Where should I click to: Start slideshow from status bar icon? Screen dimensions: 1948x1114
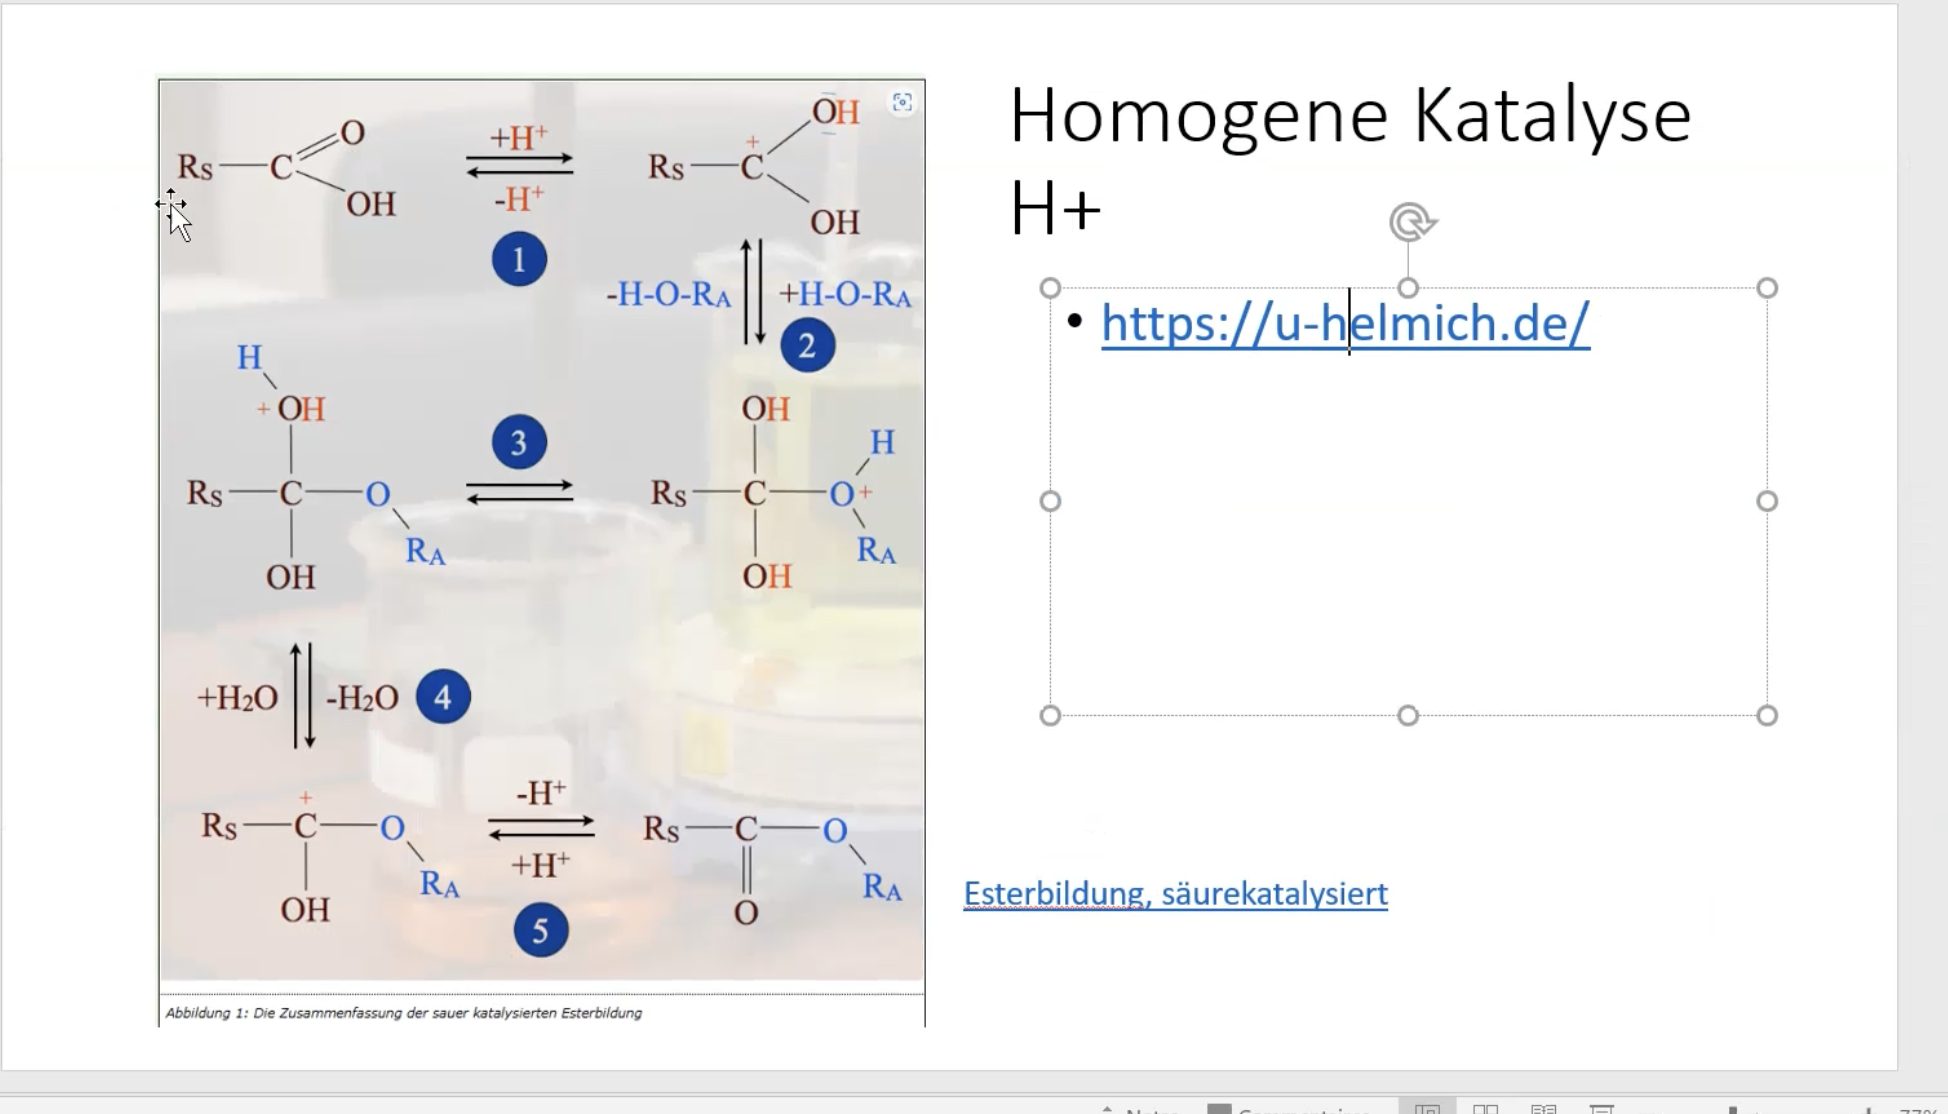point(1602,1109)
